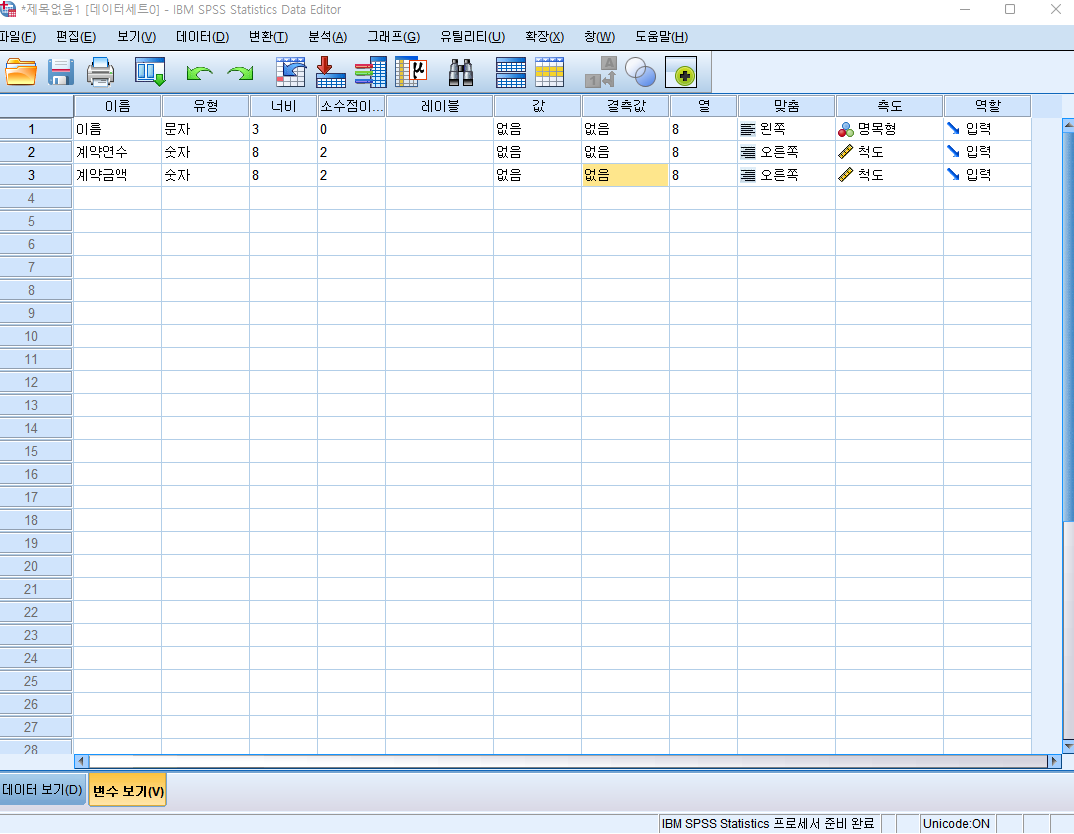This screenshot has height=834, width=1074.
Task: Recall recently used dialogs icon
Action: point(150,72)
